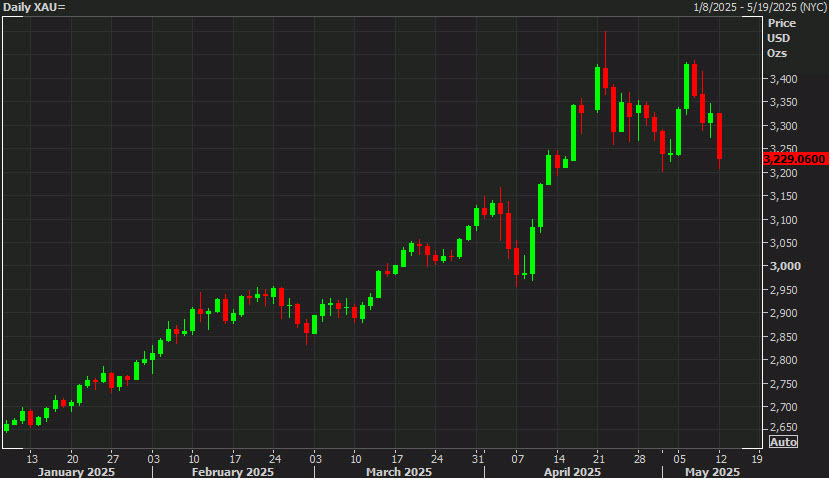The height and width of the screenshot is (478, 829).
Task: Click the 'Ozs' unit label
Action: point(777,53)
